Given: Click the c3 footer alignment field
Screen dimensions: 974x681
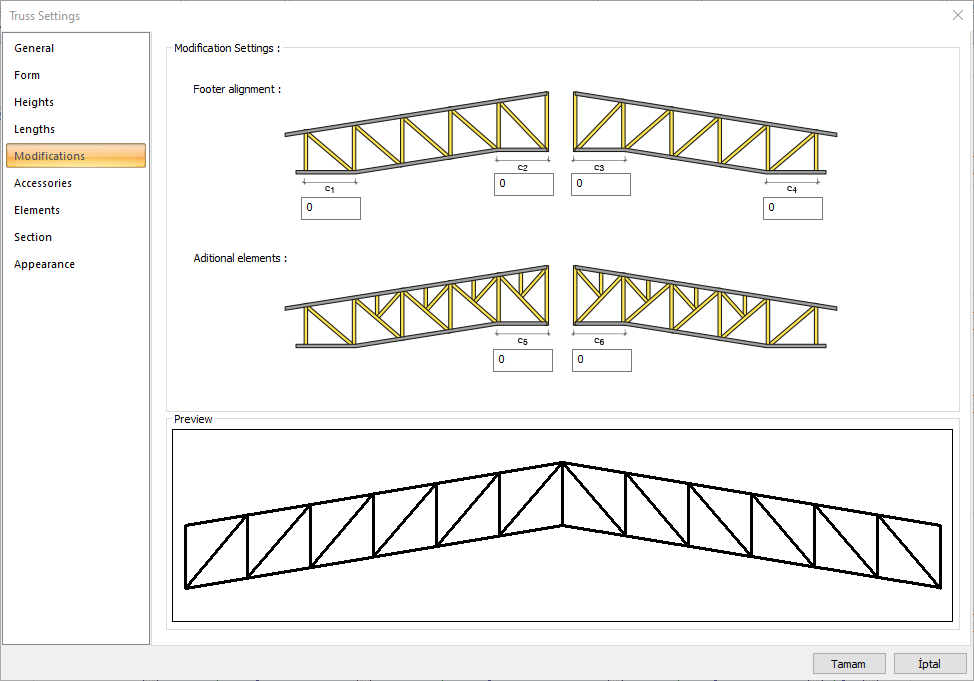Looking at the screenshot, I should (601, 184).
